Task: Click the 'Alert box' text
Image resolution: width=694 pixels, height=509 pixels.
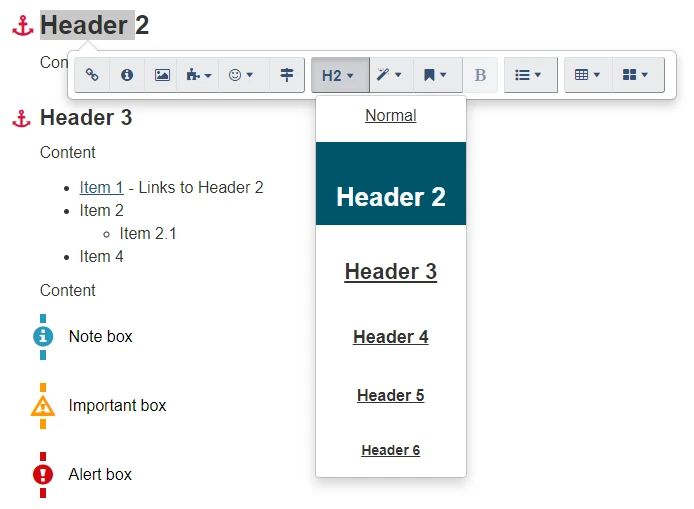Action: pyautogui.click(x=100, y=474)
